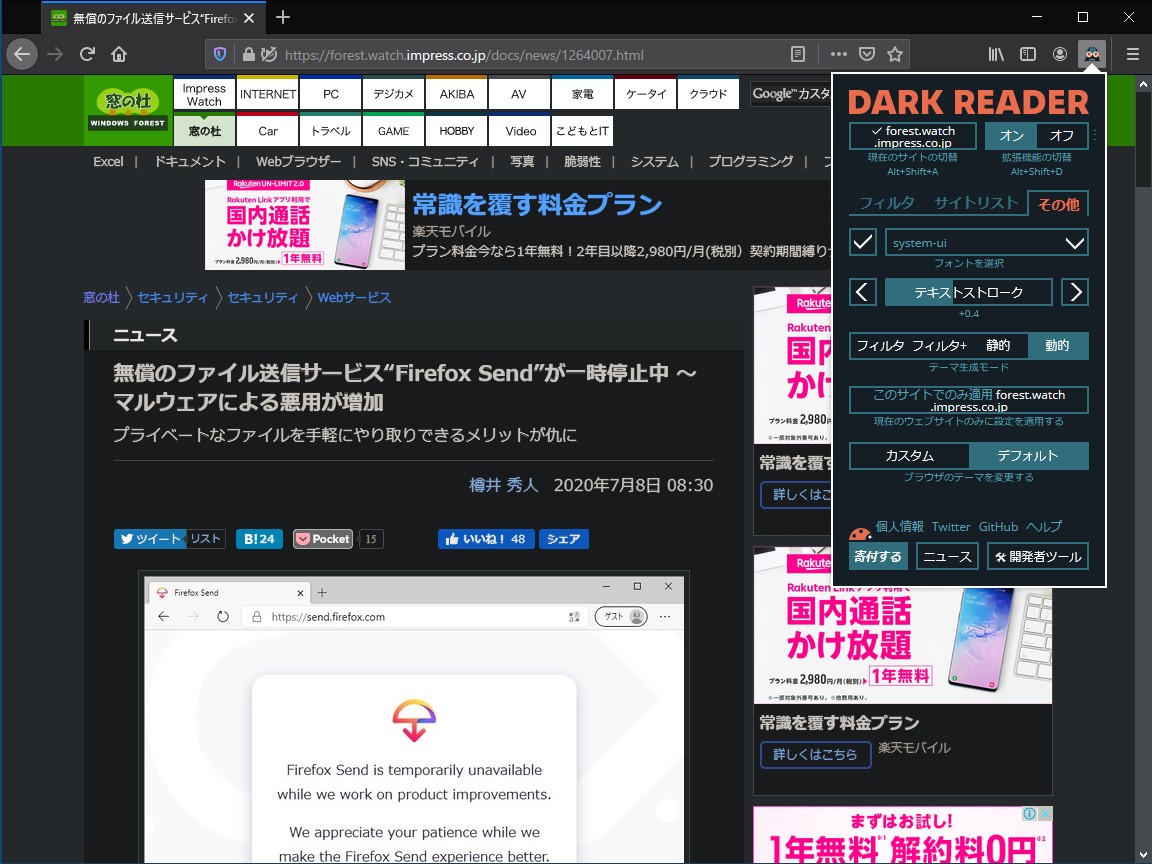Turn Dark Reader オフ

click(x=1060, y=135)
